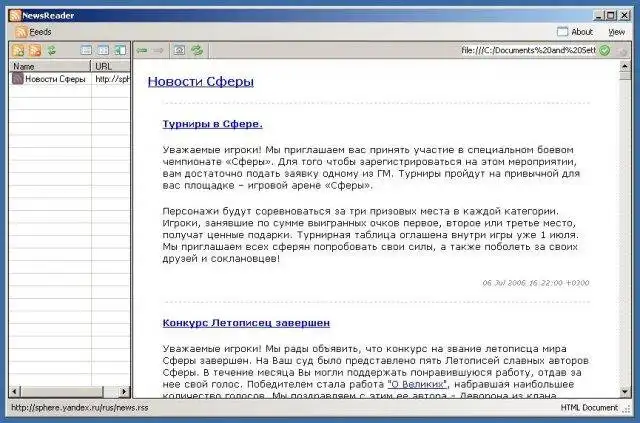Minimize the NewsReader window
The height and width of the screenshot is (423, 640).
coord(598,16)
